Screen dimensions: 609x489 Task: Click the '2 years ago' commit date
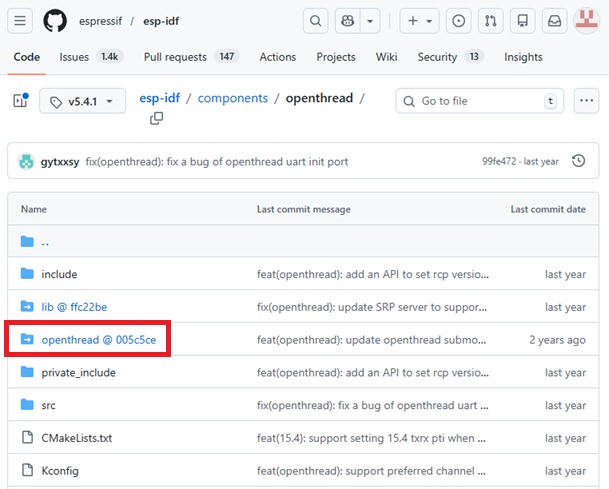point(557,340)
